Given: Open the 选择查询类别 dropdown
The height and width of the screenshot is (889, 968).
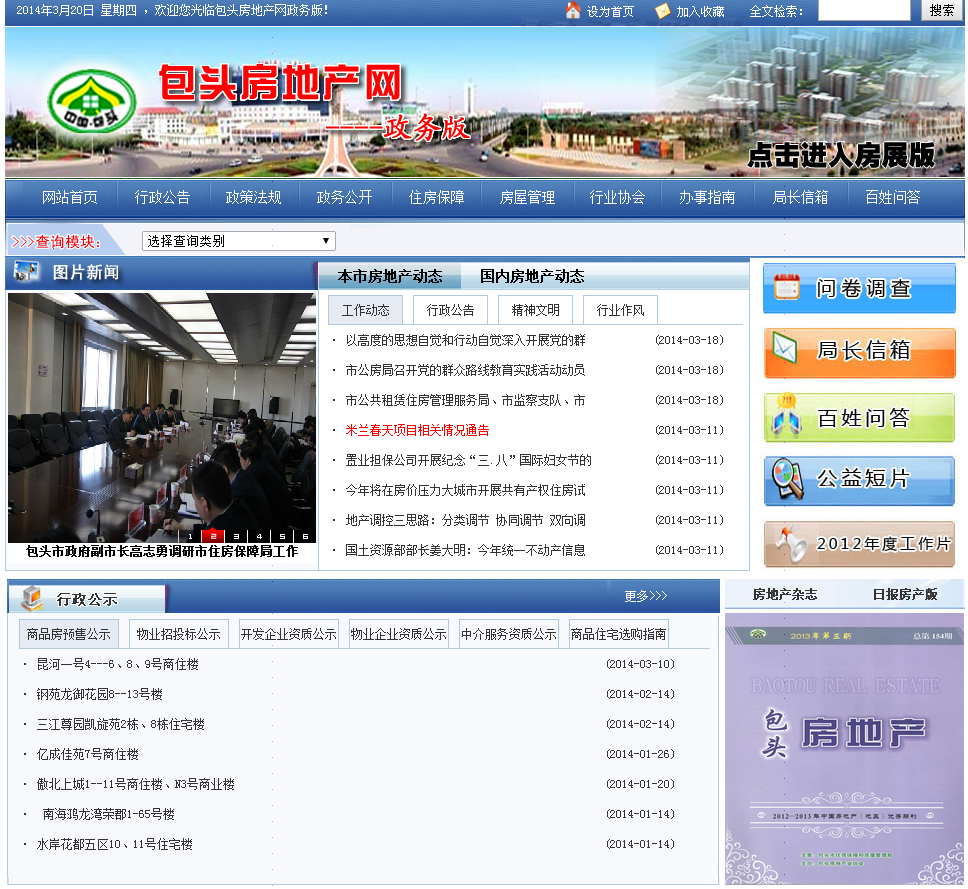Looking at the screenshot, I should pyautogui.click(x=237, y=241).
